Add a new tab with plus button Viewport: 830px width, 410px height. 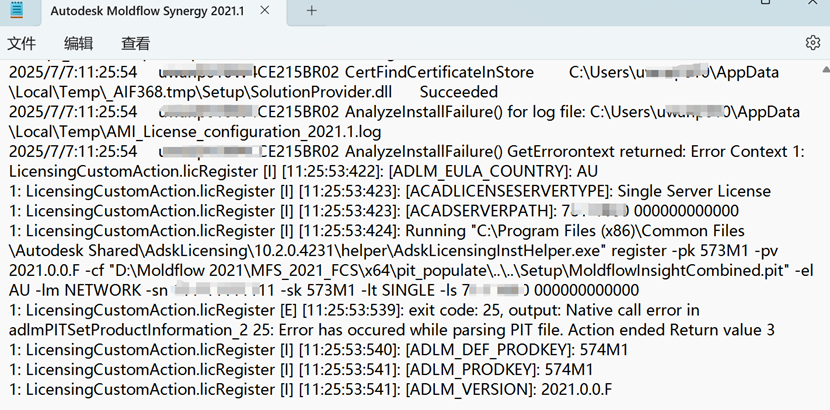tap(312, 11)
